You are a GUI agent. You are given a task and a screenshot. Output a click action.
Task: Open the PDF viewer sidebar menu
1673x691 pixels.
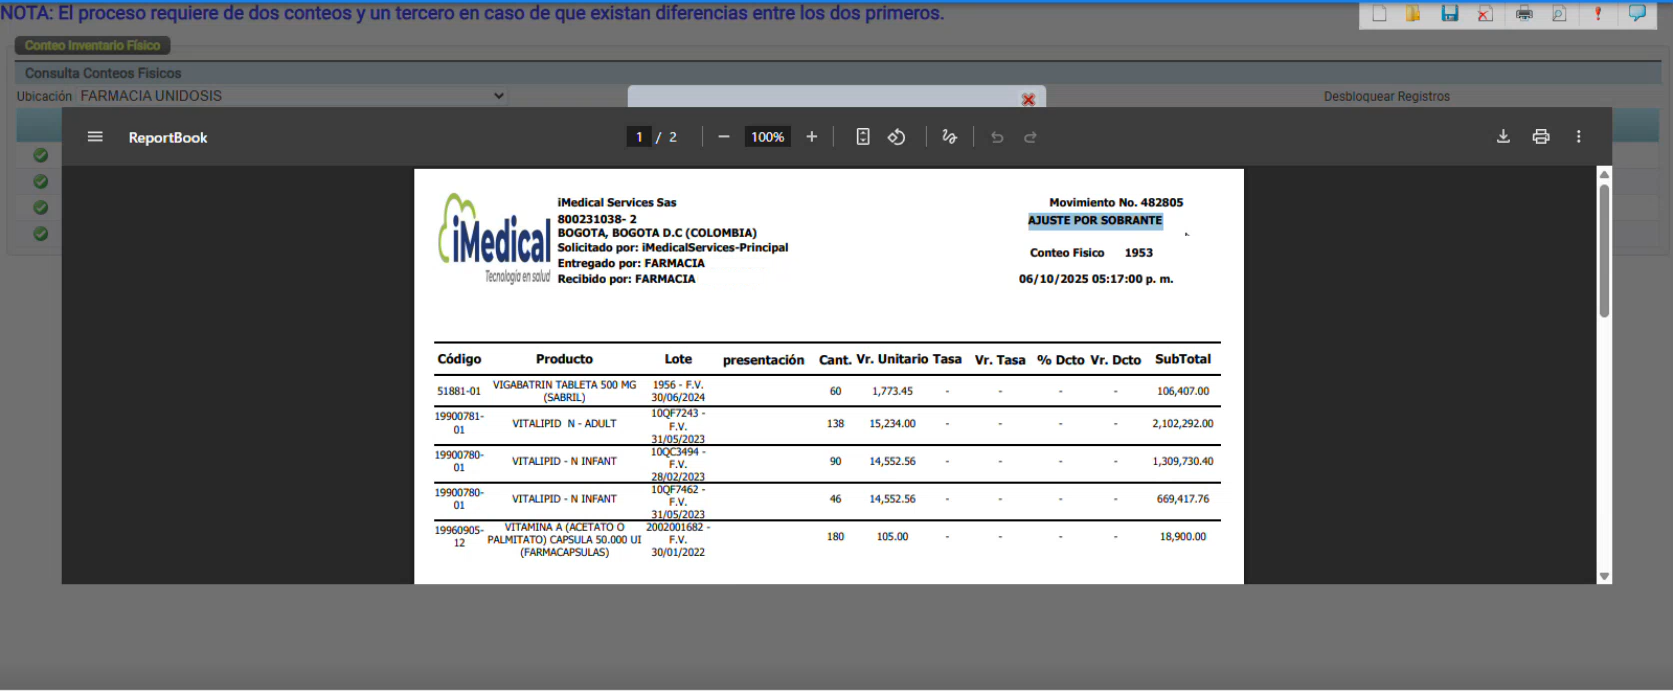pyautogui.click(x=95, y=137)
